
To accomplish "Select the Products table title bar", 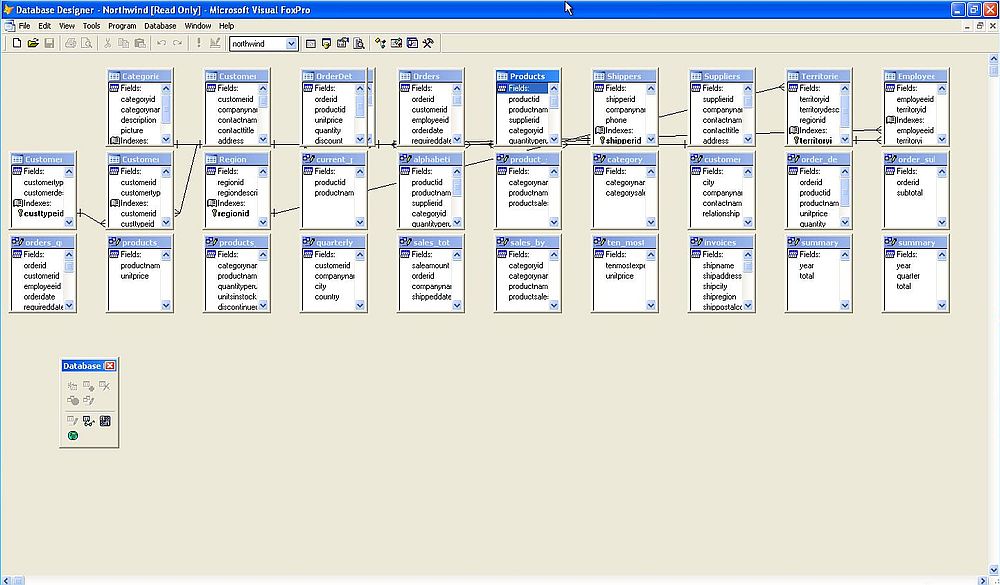I will coord(527,76).
